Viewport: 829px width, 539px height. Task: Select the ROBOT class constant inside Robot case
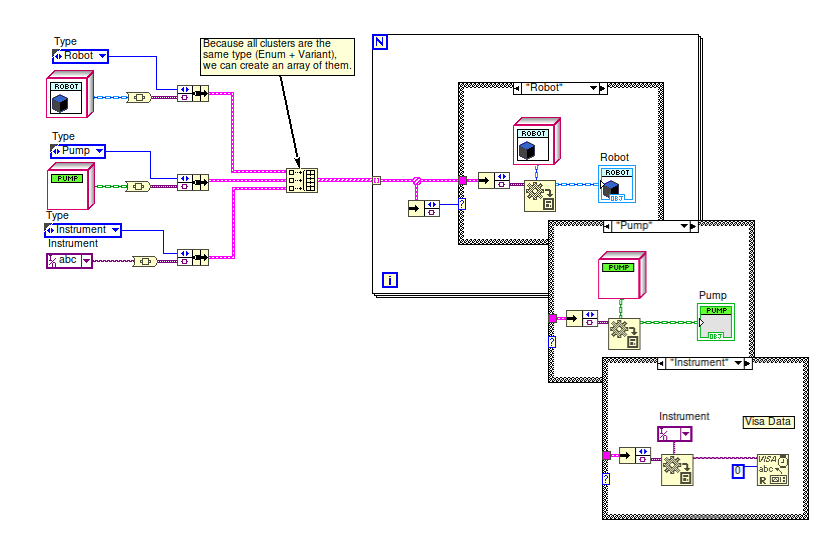point(537,141)
